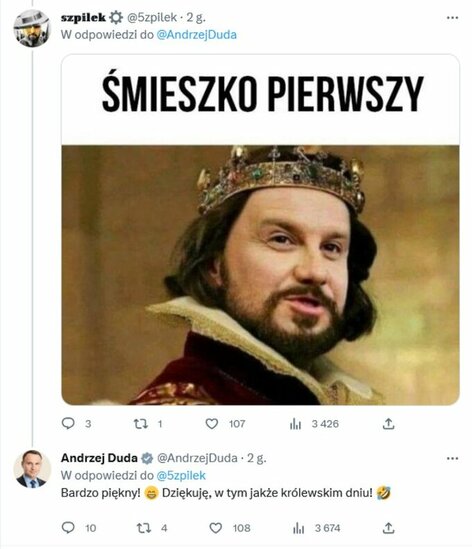Open @5zpilek mention link in reply
Screen dimensions: 472x549
click(x=181, y=475)
